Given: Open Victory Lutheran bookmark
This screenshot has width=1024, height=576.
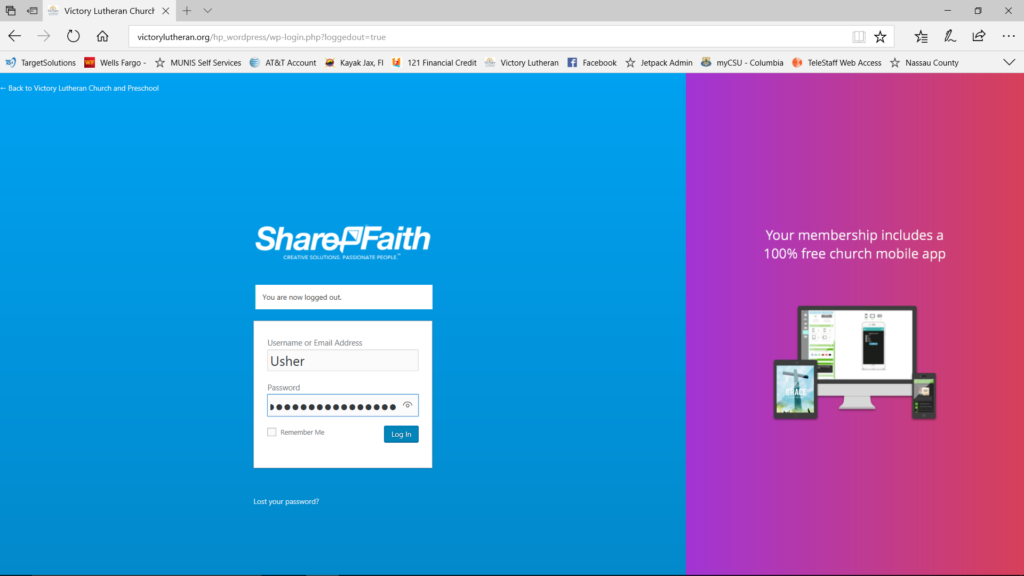Looking at the screenshot, I should pos(522,63).
